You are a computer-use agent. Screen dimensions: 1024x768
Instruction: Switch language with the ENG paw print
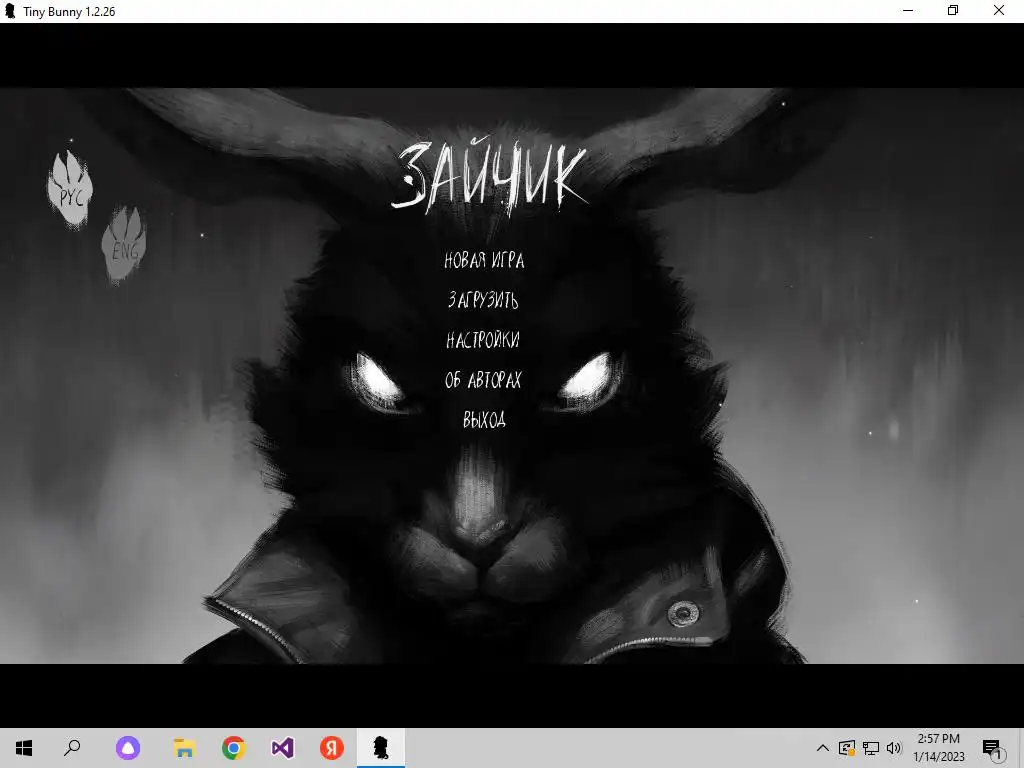pyautogui.click(x=123, y=244)
